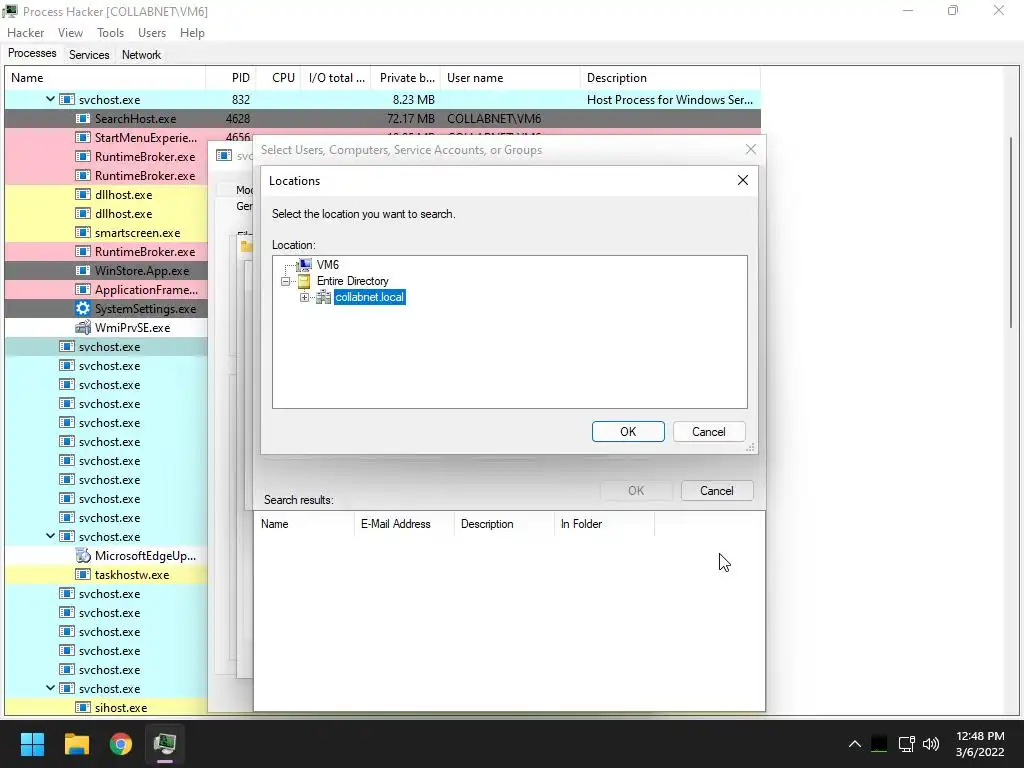This screenshot has height=768, width=1024.
Task: Select the WmiPrvSE.exe process icon
Action: click(x=82, y=327)
